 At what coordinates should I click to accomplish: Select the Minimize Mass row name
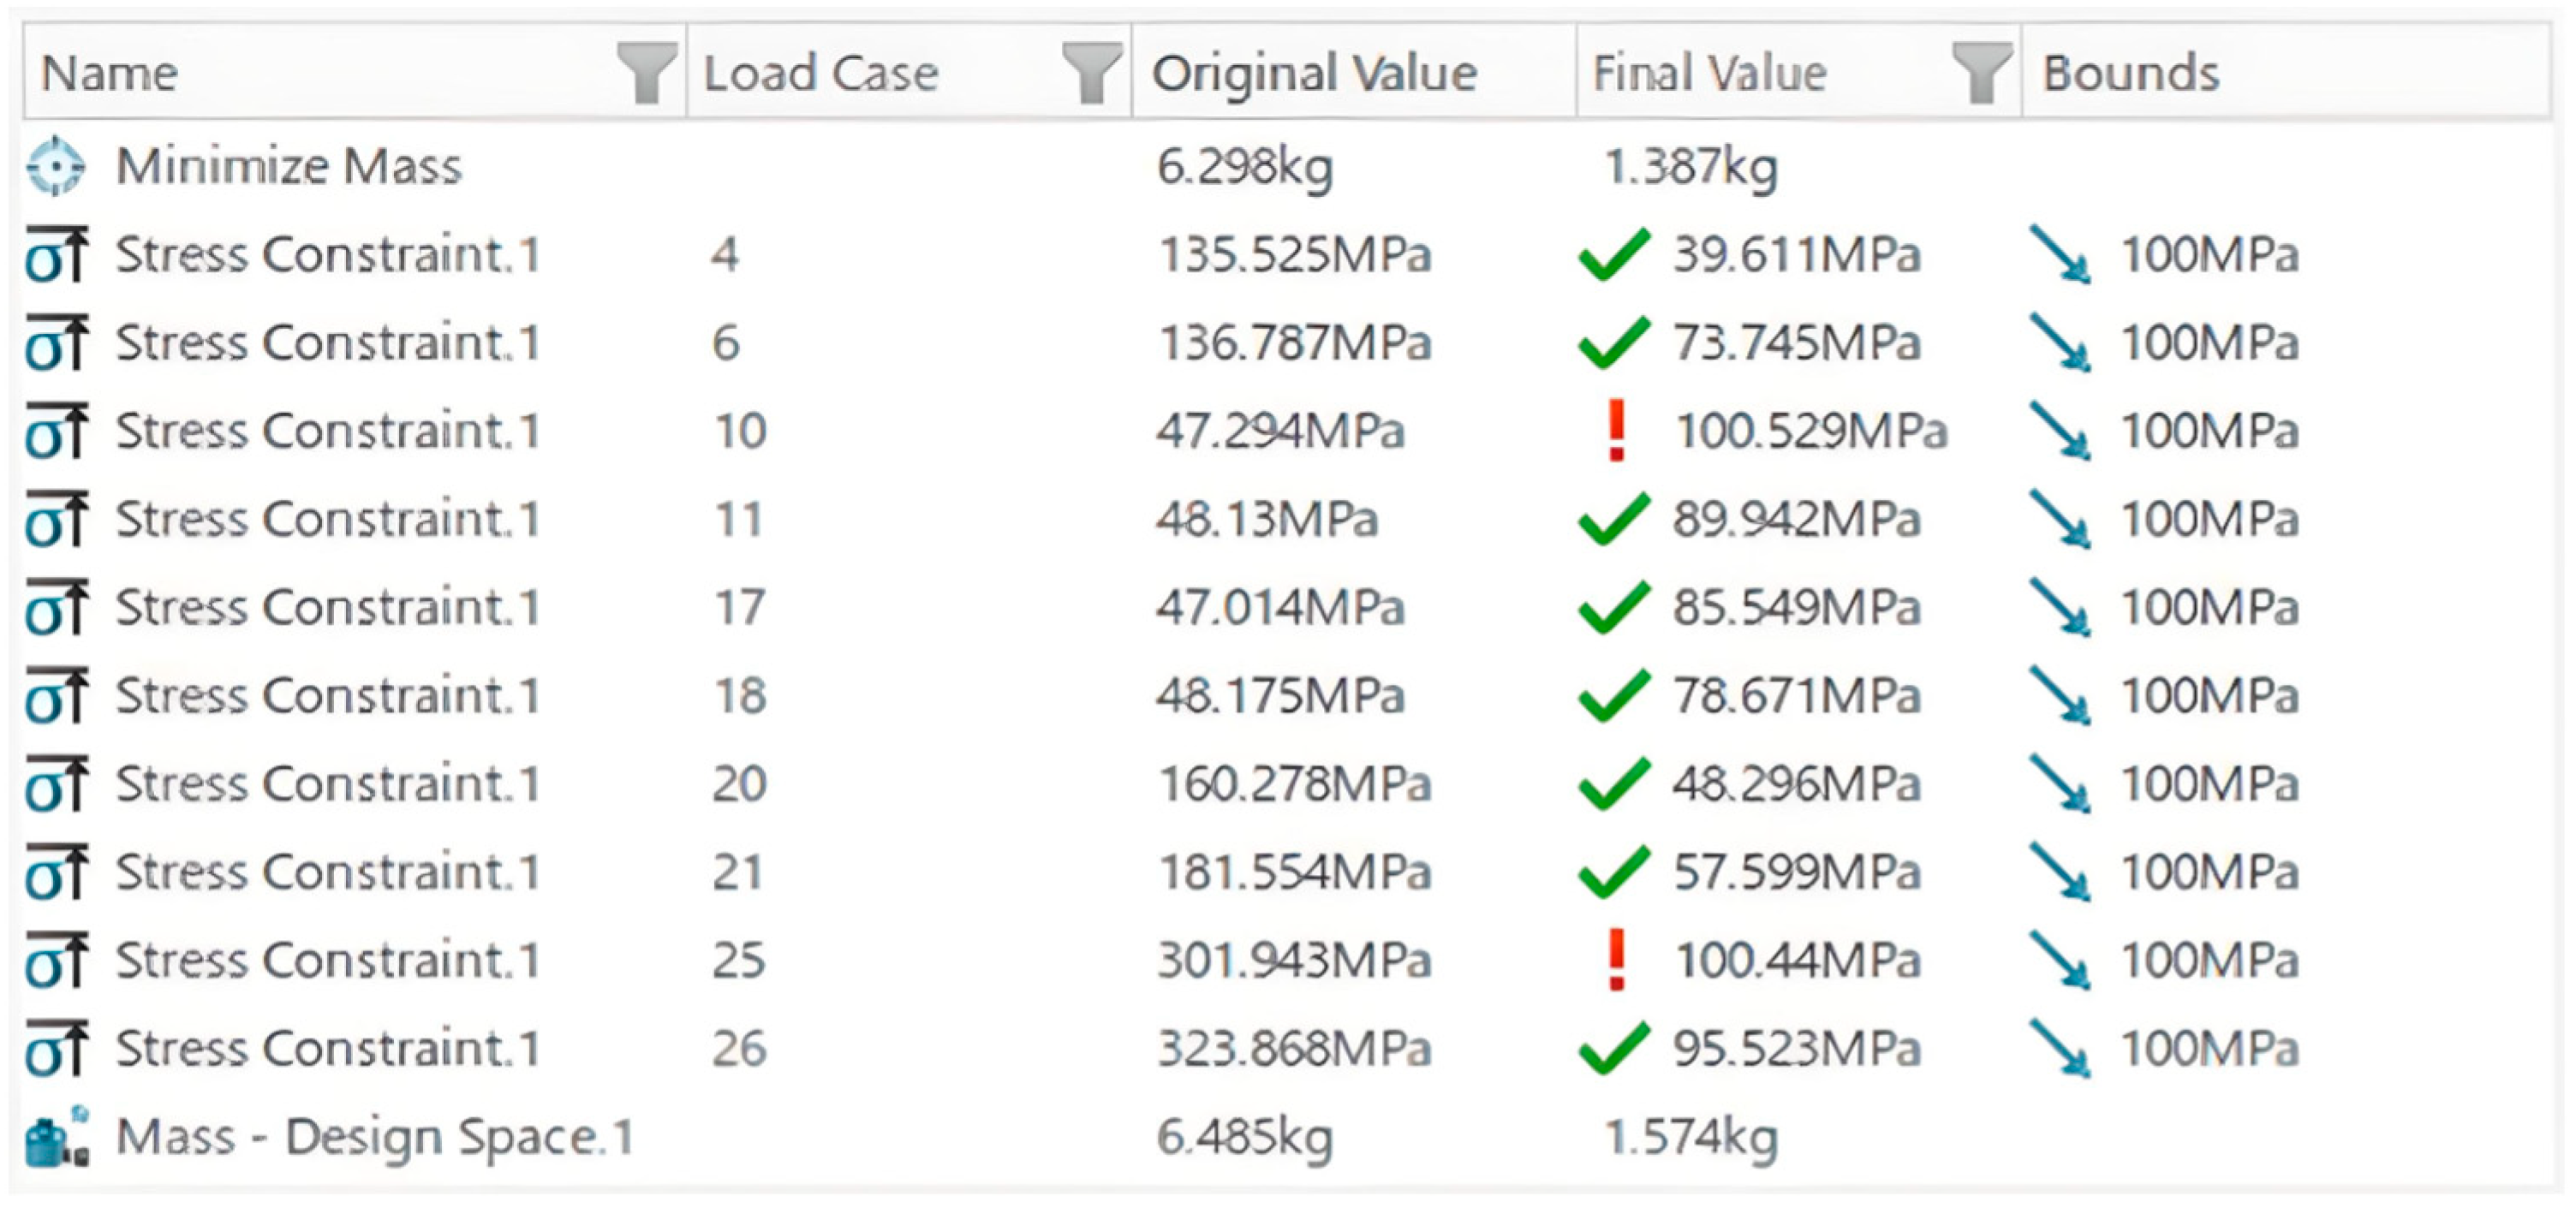tap(289, 166)
